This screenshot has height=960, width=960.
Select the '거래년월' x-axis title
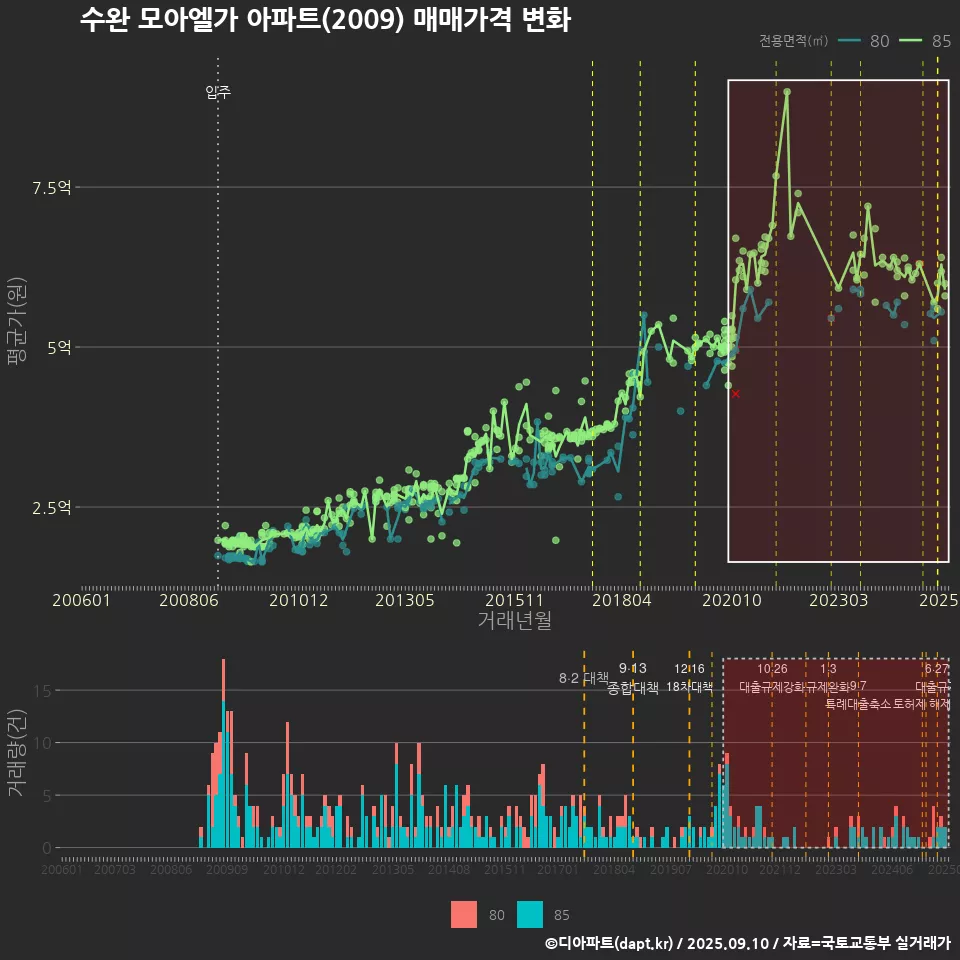point(514,620)
